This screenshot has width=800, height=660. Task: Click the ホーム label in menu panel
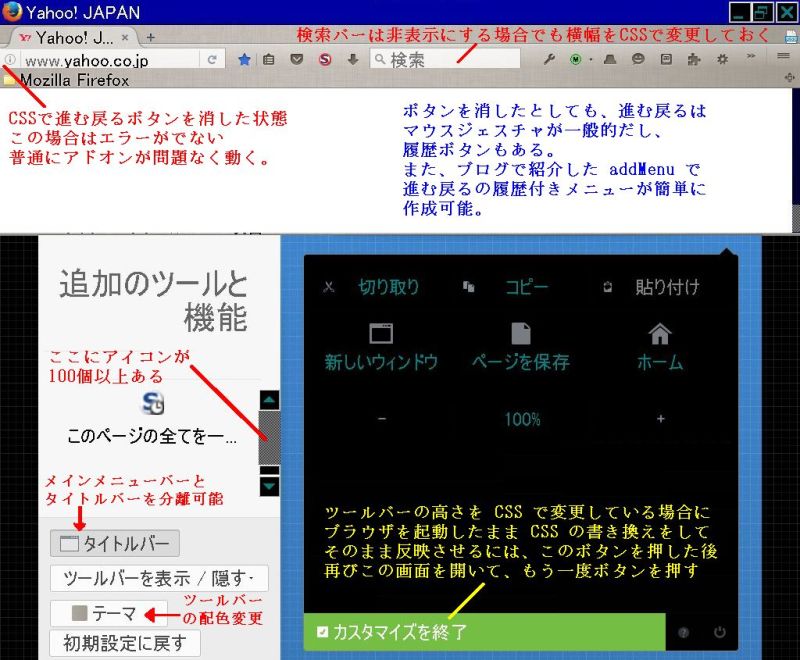660,362
